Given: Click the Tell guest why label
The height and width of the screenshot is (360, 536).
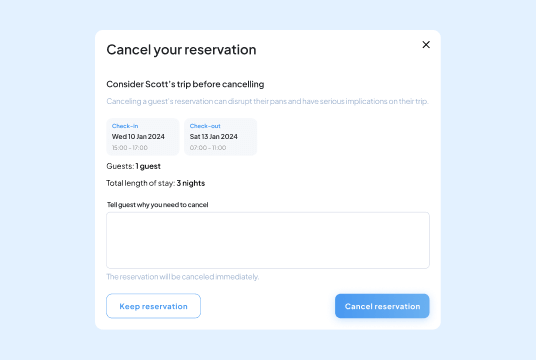Looking at the screenshot, I should [158, 205].
